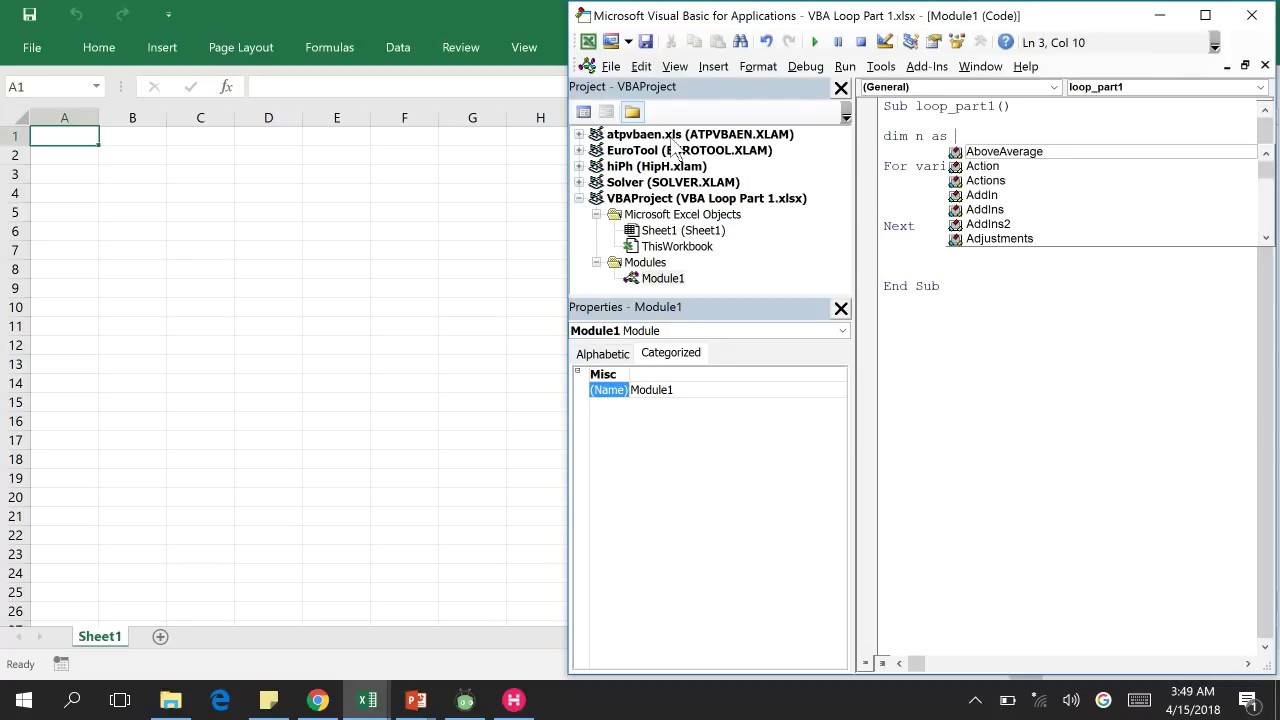1280x720 pixels.
Task: Open Google Chrome from the taskbar
Action: 318,700
